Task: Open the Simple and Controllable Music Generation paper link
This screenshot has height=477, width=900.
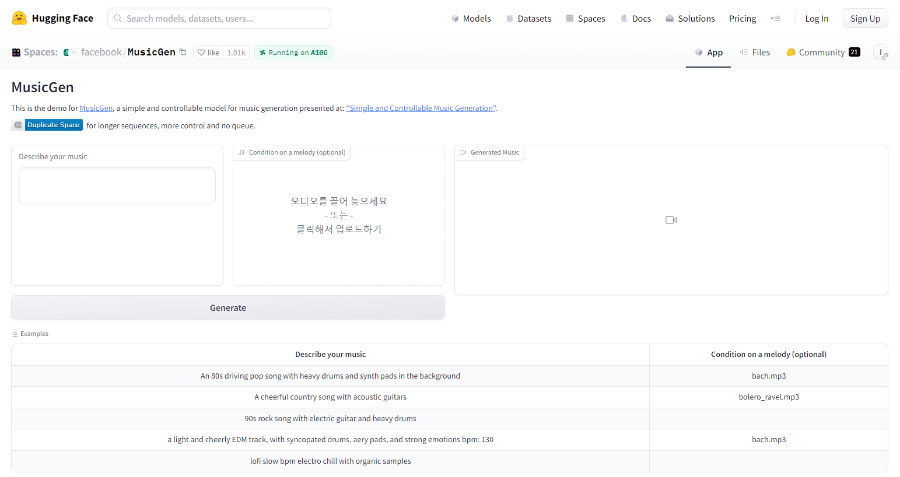Action: (421, 108)
